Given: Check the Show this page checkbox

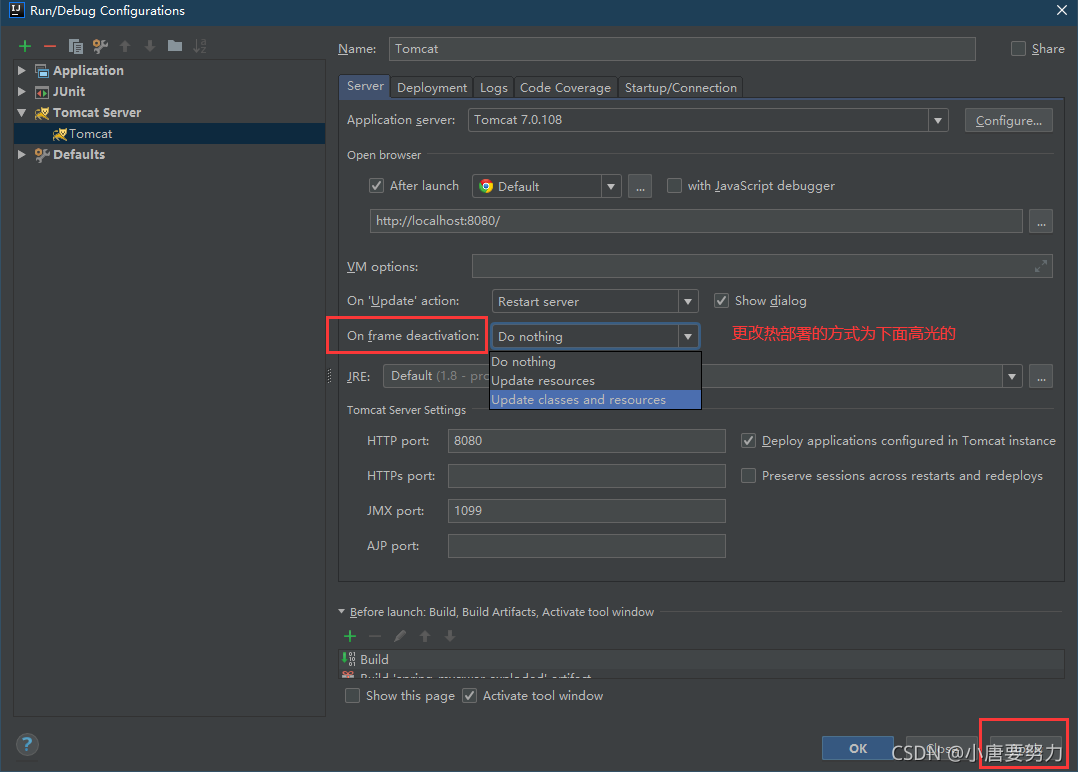Looking at the screenshot, I should click(353, 696).
